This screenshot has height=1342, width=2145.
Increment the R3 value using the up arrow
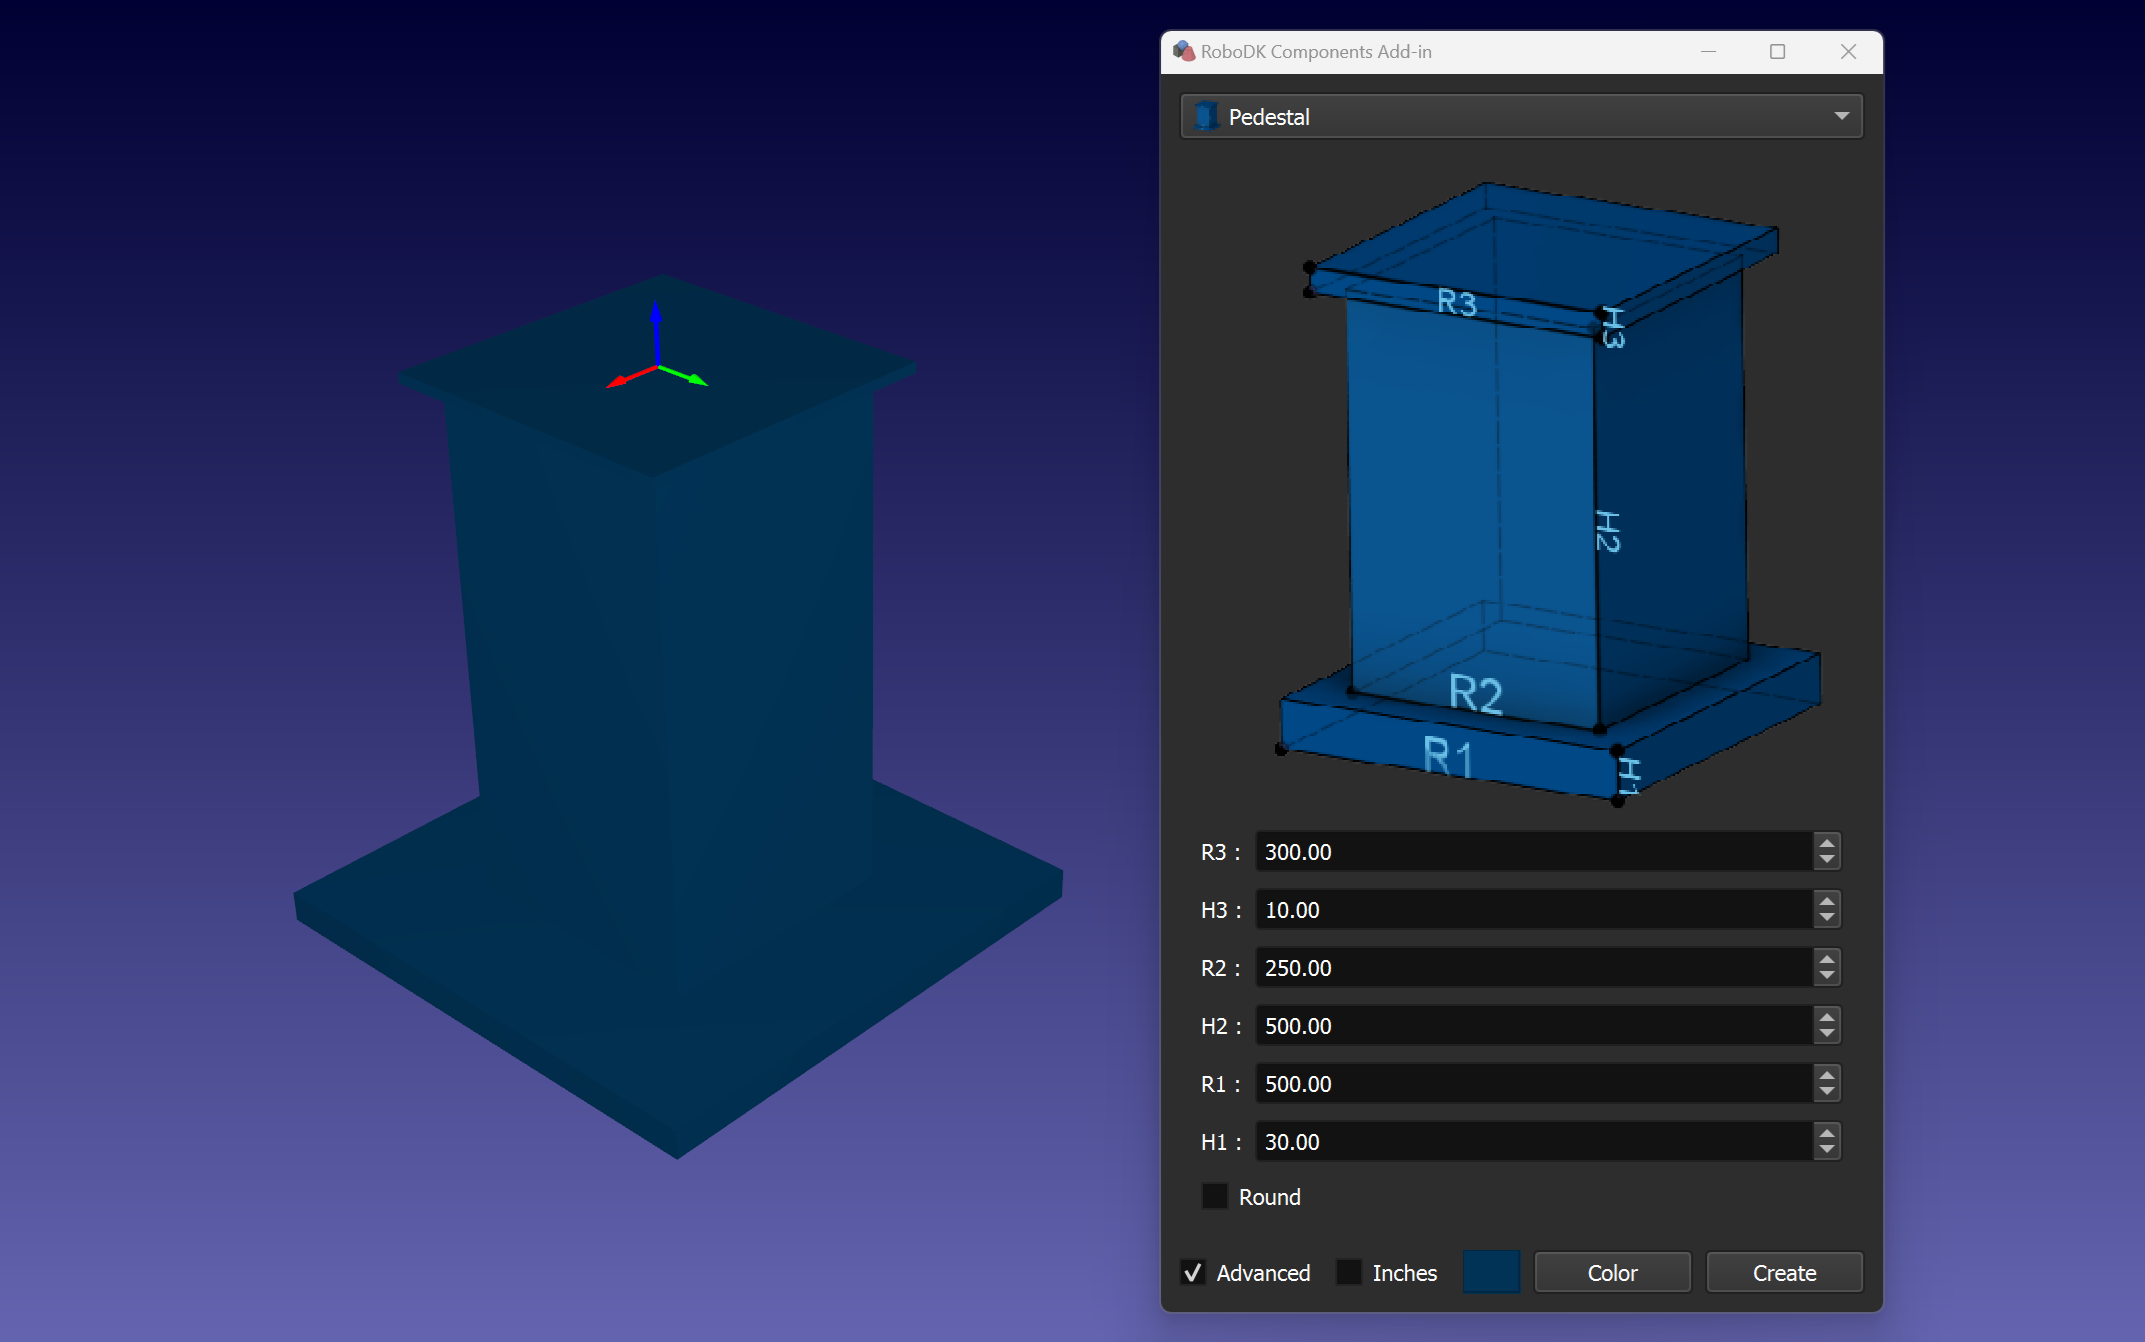point(1825,845)
